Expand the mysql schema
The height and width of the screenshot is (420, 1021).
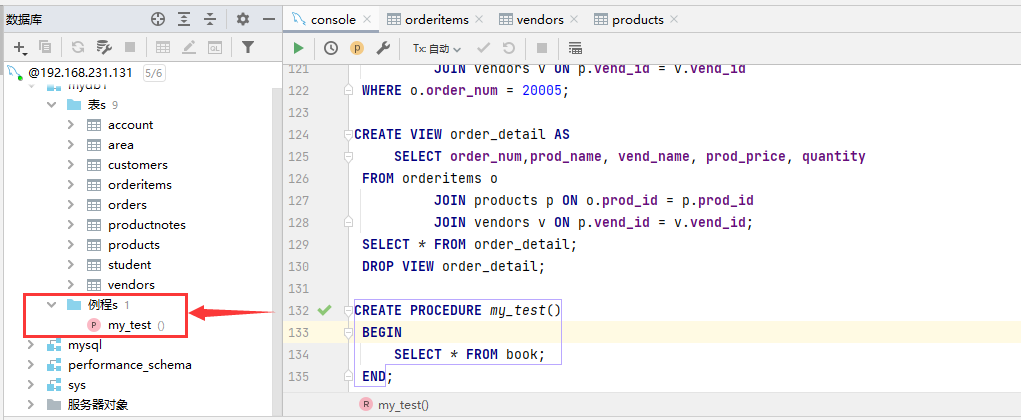[x=31, y=345]
